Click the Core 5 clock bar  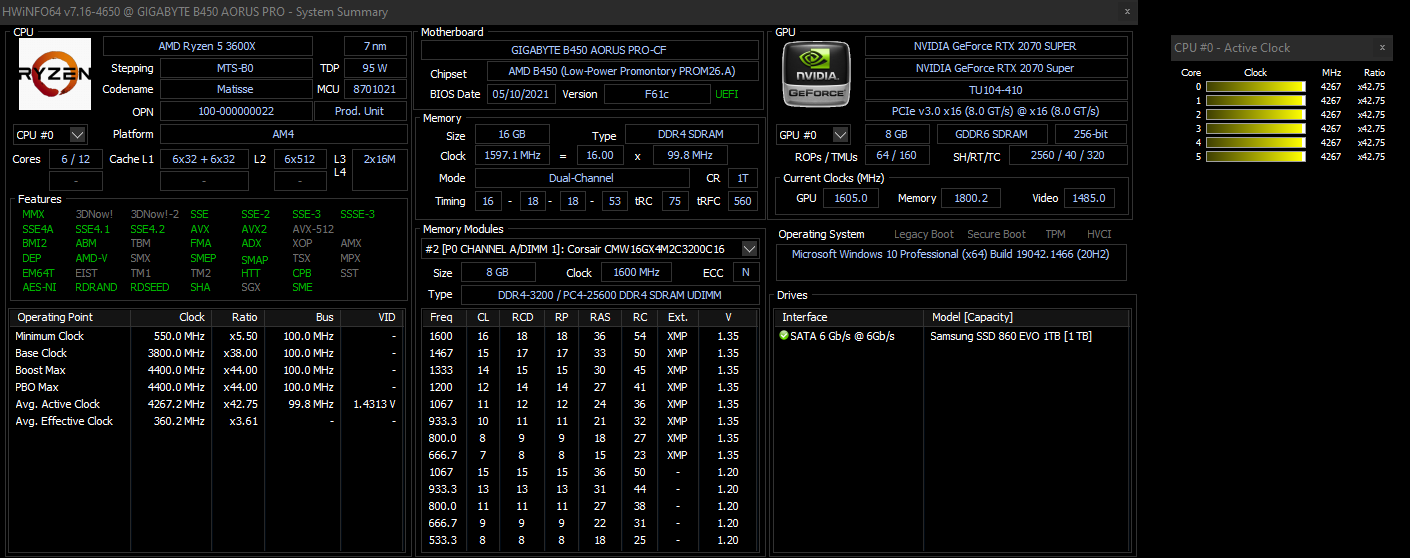pyautogui.click(x=1256, y=157)
